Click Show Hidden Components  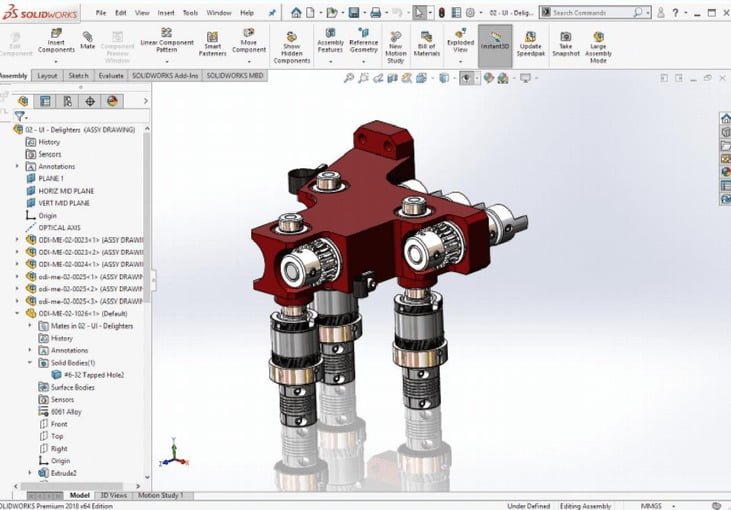(291, 47)
